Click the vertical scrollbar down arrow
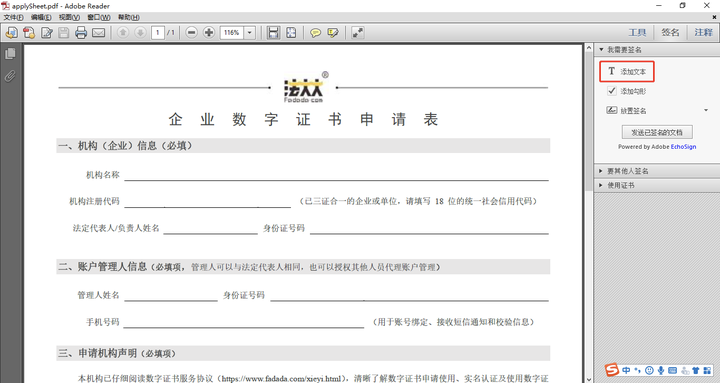Screen dimensions: 720x383 588,379
